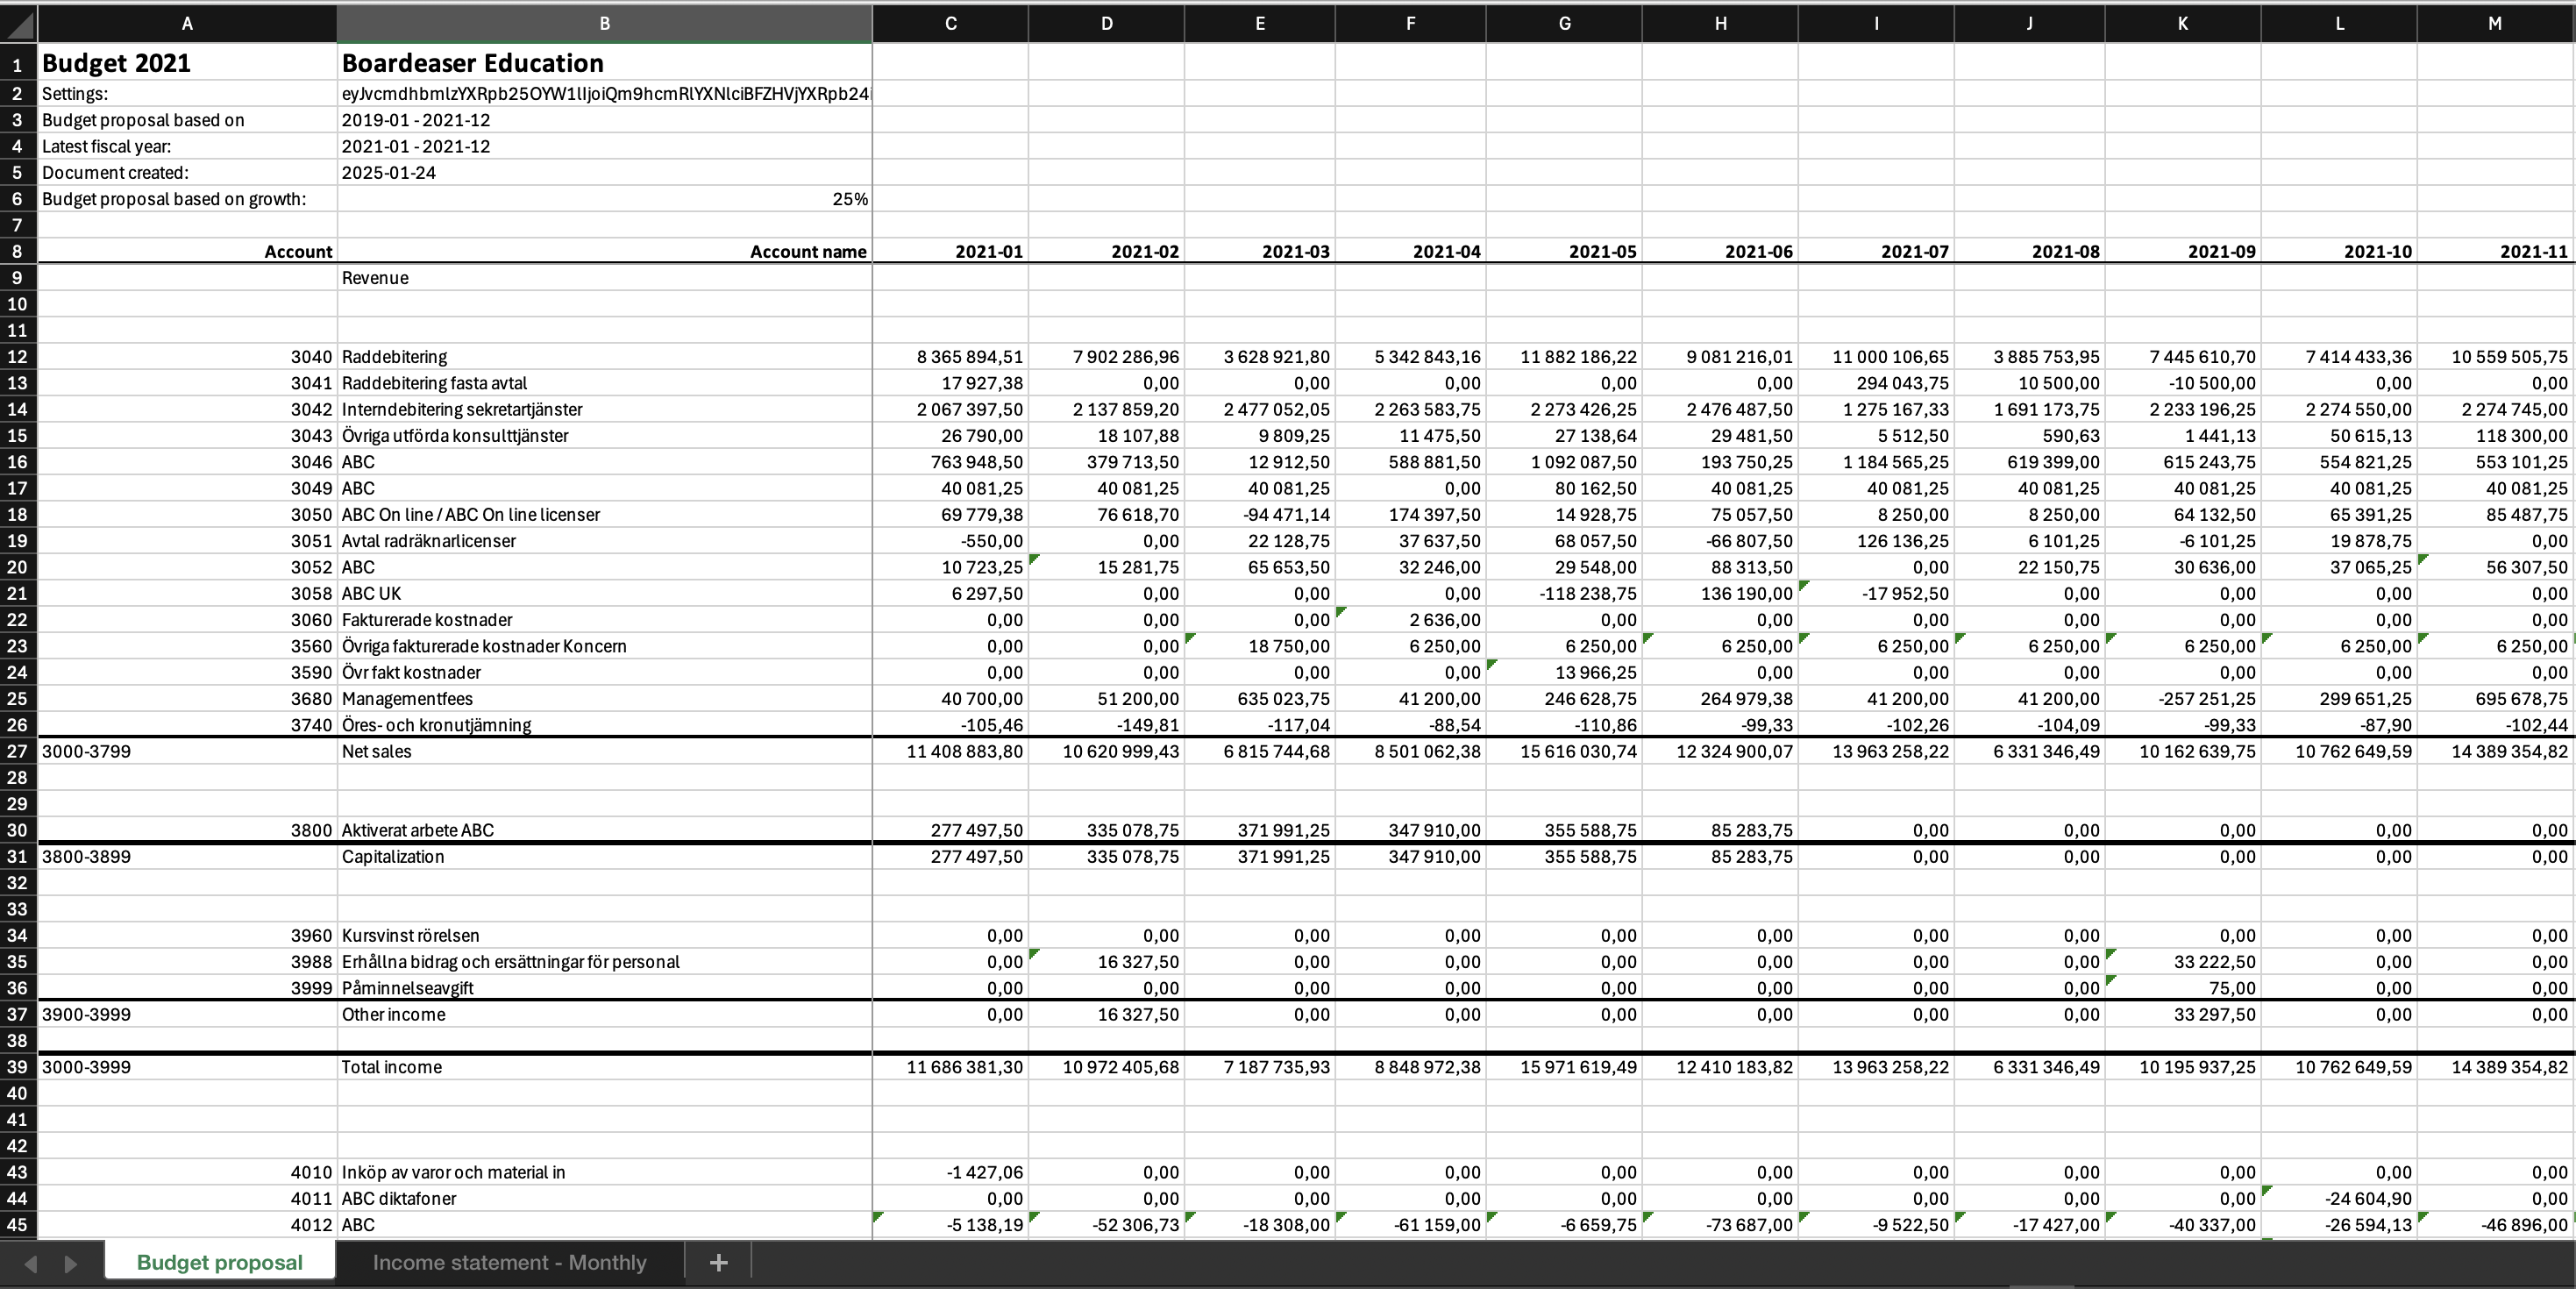This screenshot has width=2576, height=1289.
Task: Select the 25% growth cell
Action: point(604,199)
